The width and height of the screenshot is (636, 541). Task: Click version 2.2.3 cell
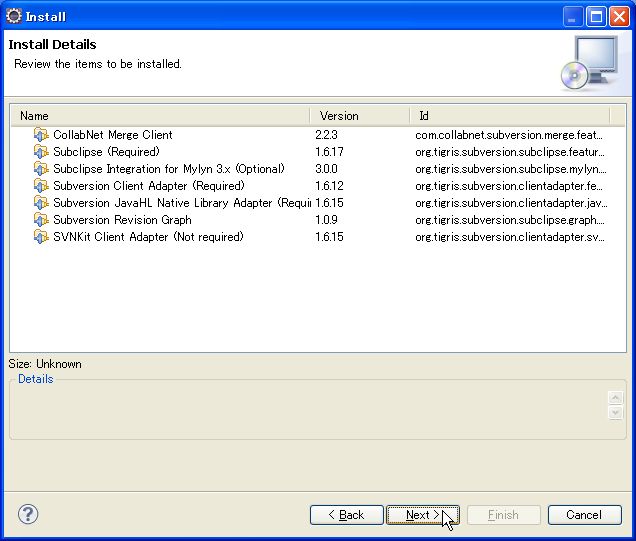[x=326, y=135]
